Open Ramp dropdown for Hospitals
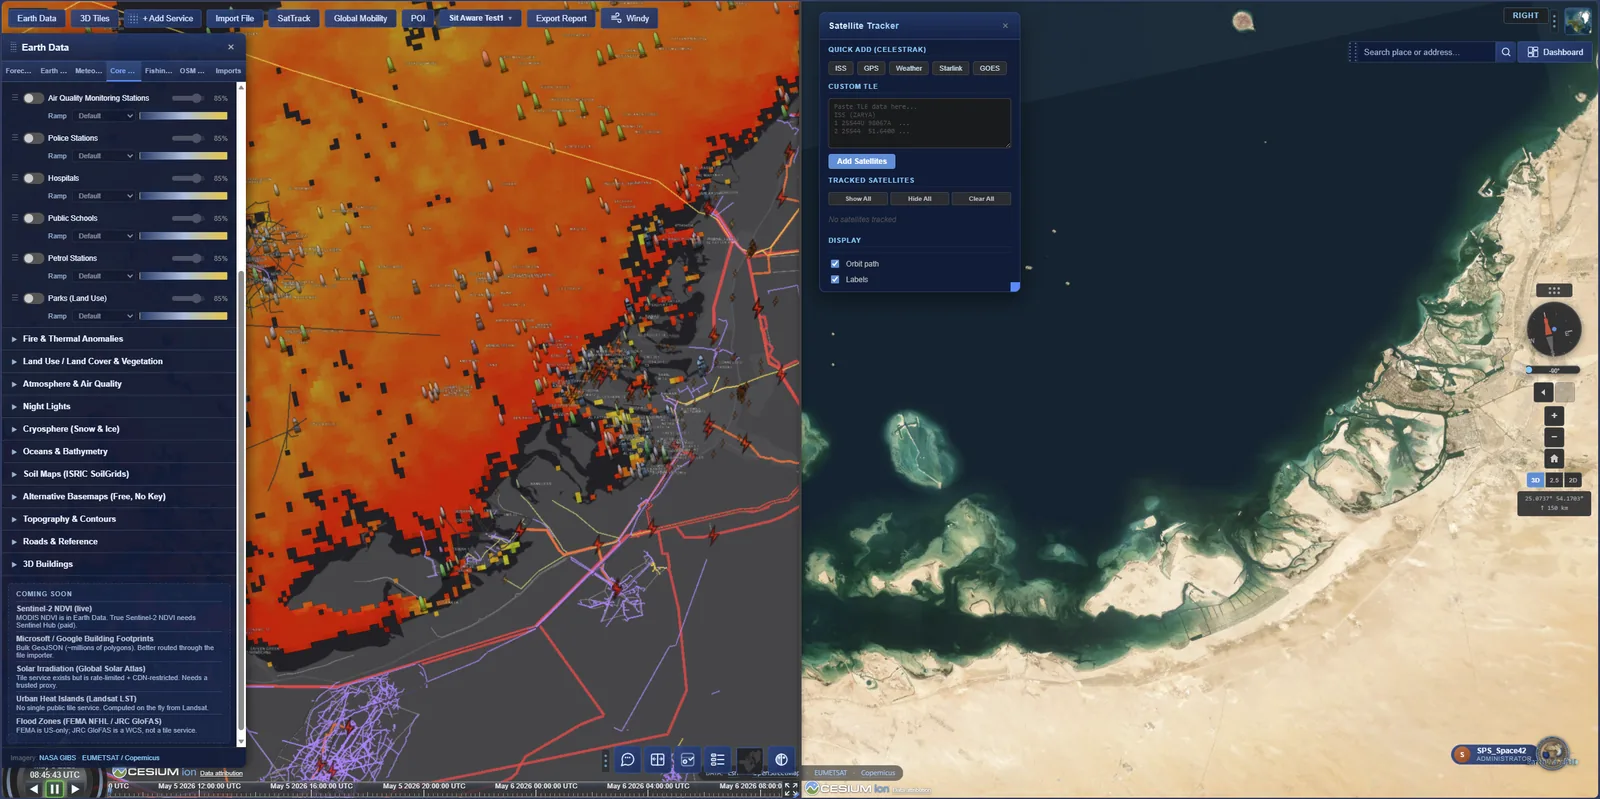1600x799 pixels. coord(104,196)
